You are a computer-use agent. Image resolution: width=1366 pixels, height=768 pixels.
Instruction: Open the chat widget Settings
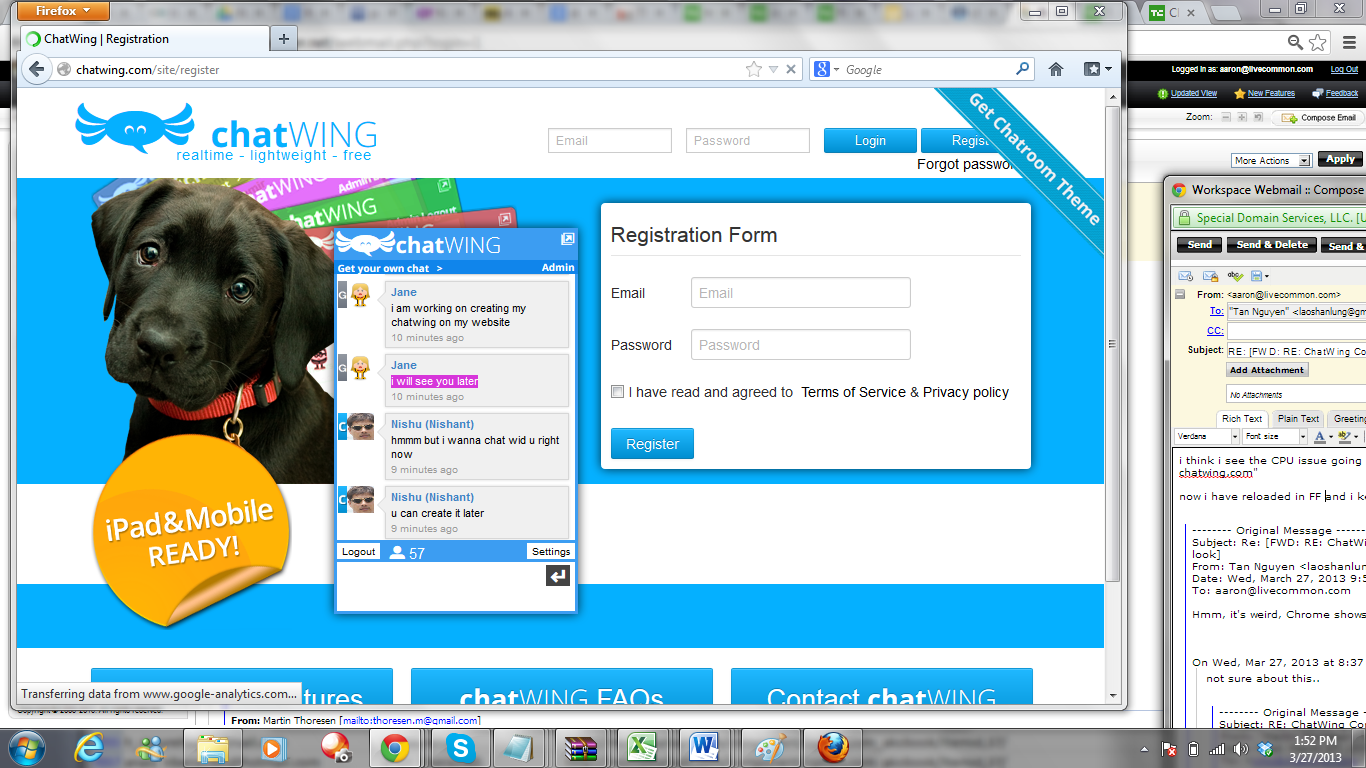pos(551,551)
